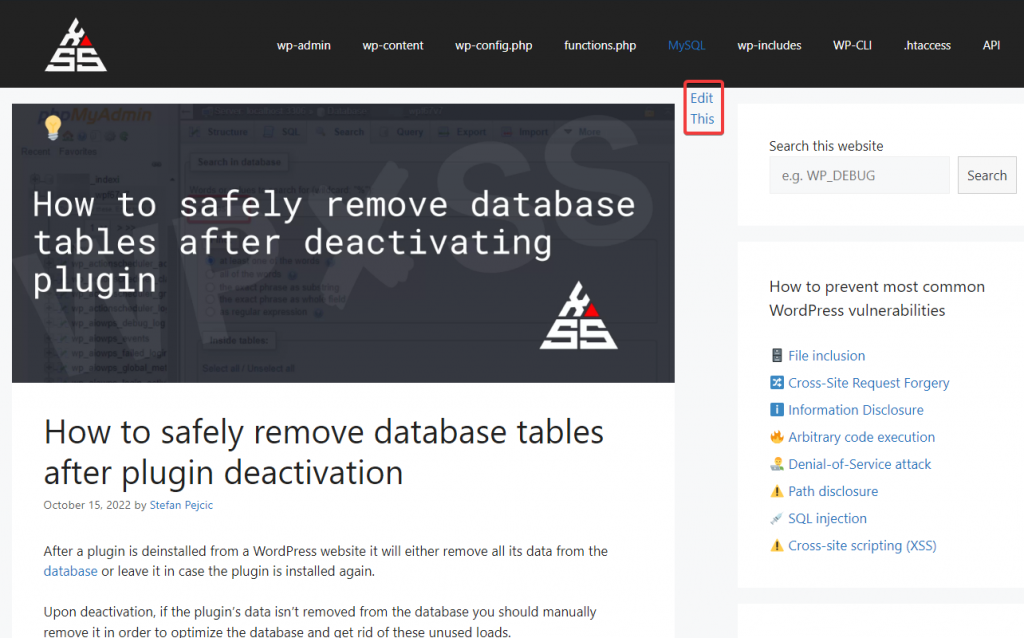Select the MySQL menu item

(686, 46)
